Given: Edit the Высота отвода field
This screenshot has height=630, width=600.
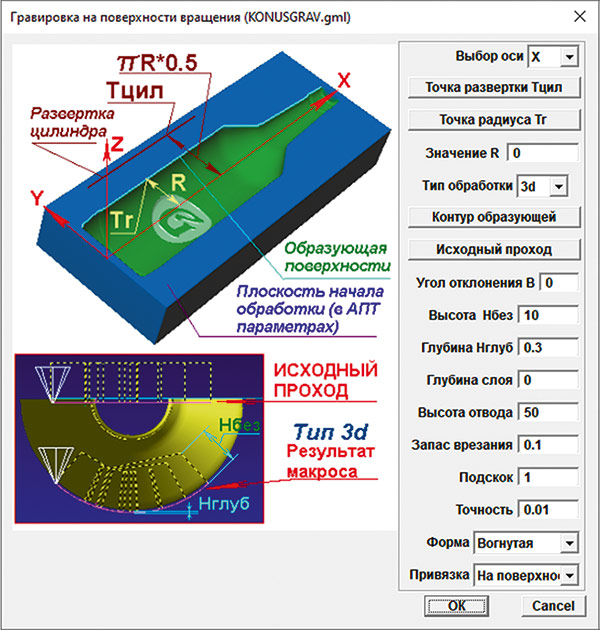Looking at the screenshot, I should (x=550, y=413).
